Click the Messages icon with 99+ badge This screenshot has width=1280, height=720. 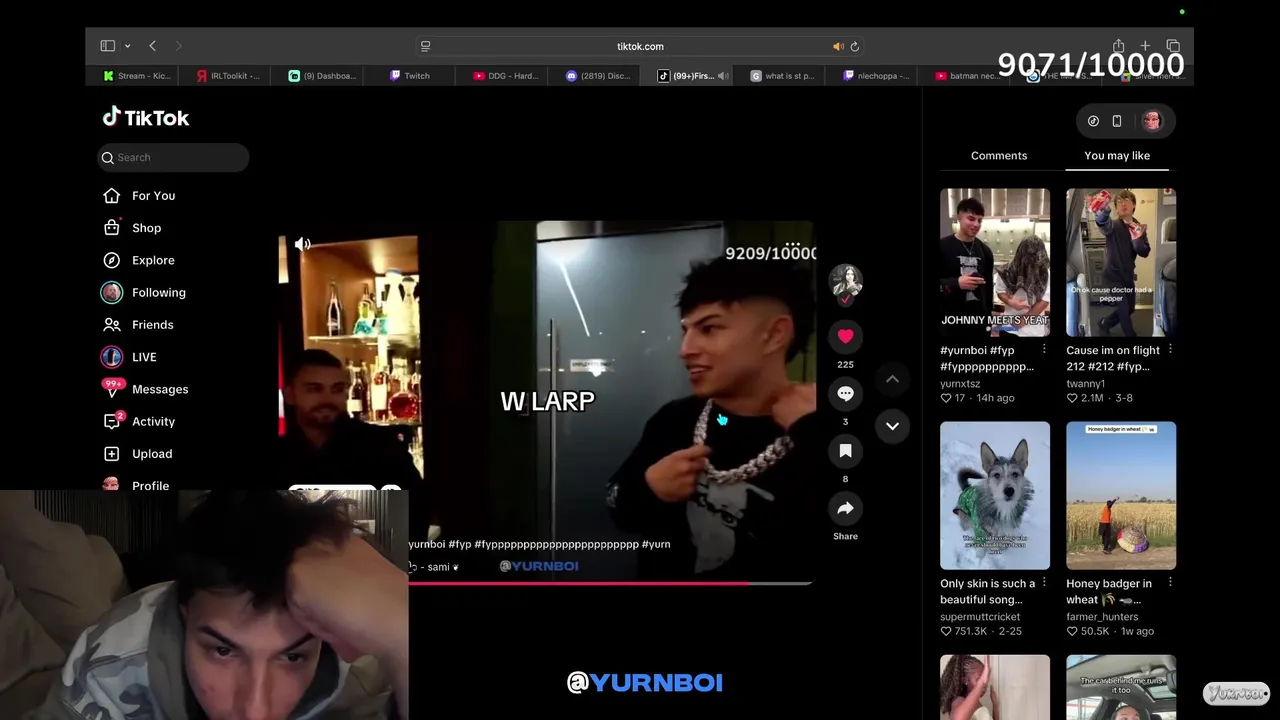pyautogui.click(x=112, y=389)
